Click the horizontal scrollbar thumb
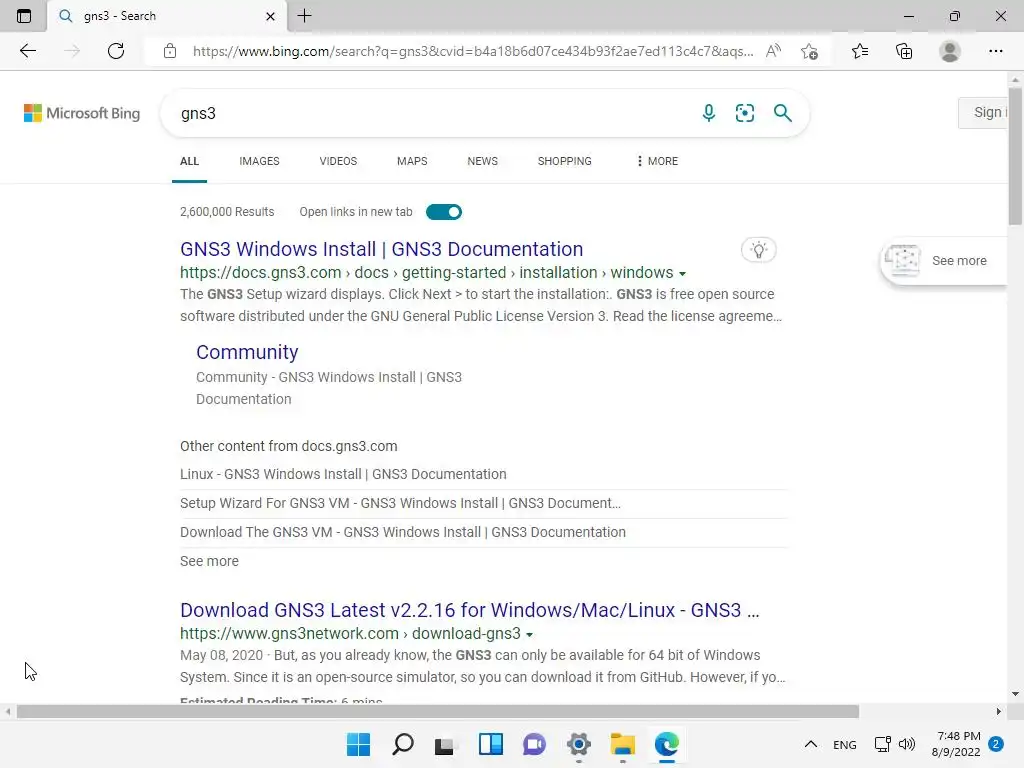Screen dimensions: 1024x768 [x=438, y=711]
